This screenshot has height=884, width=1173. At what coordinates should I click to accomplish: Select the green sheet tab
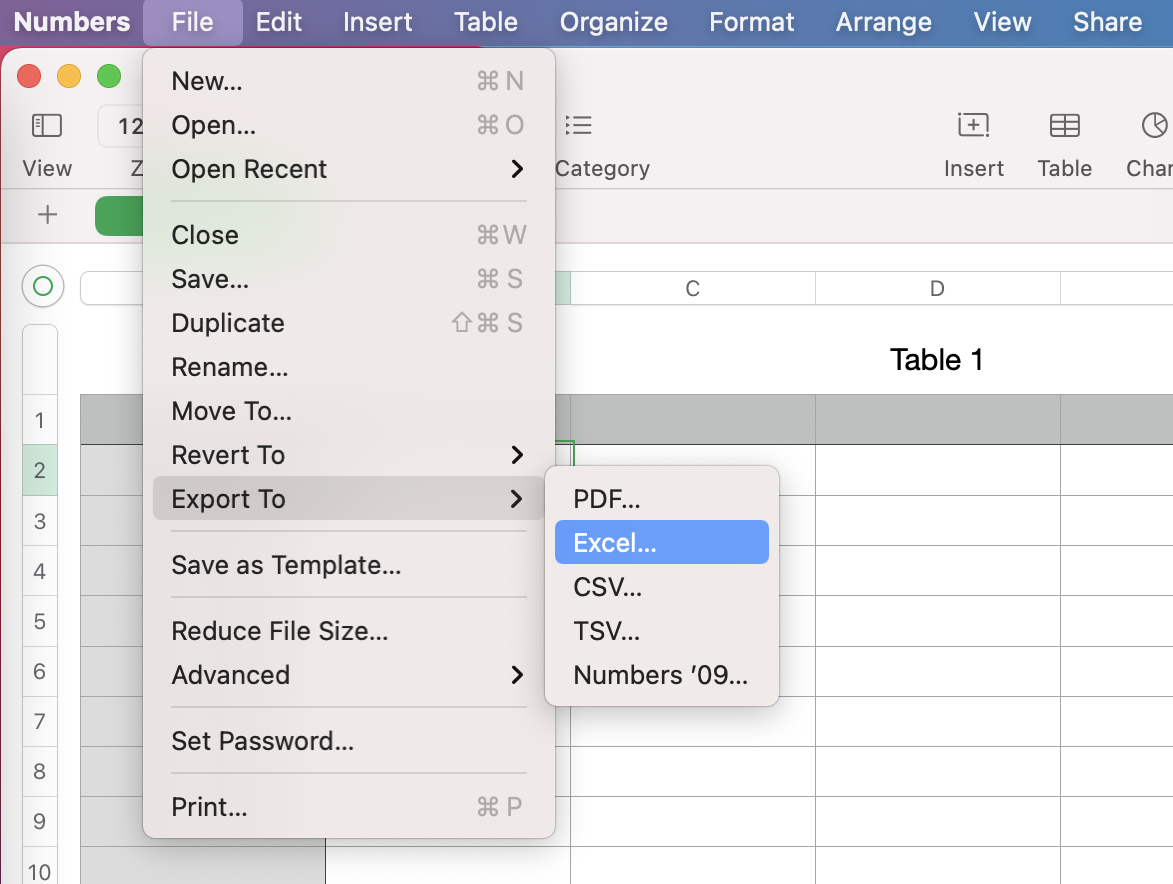pyautogui.click(x=119, y=215)
